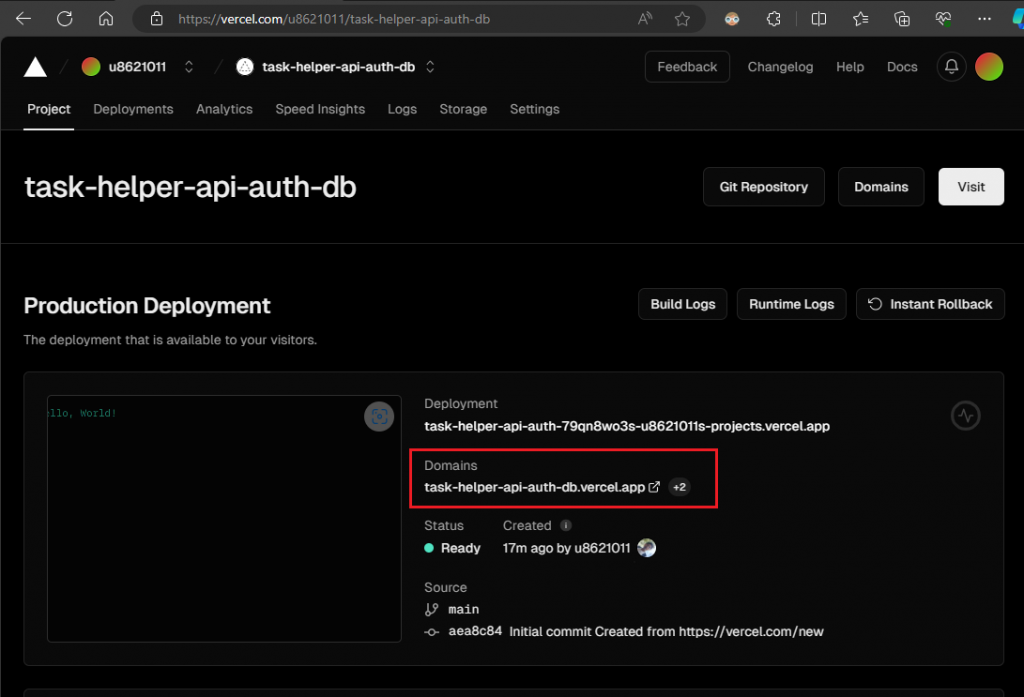Show the +2 additional domains
Viewport: 1024px width, 697px height.
pyautogui.click(x=679, y=487)
